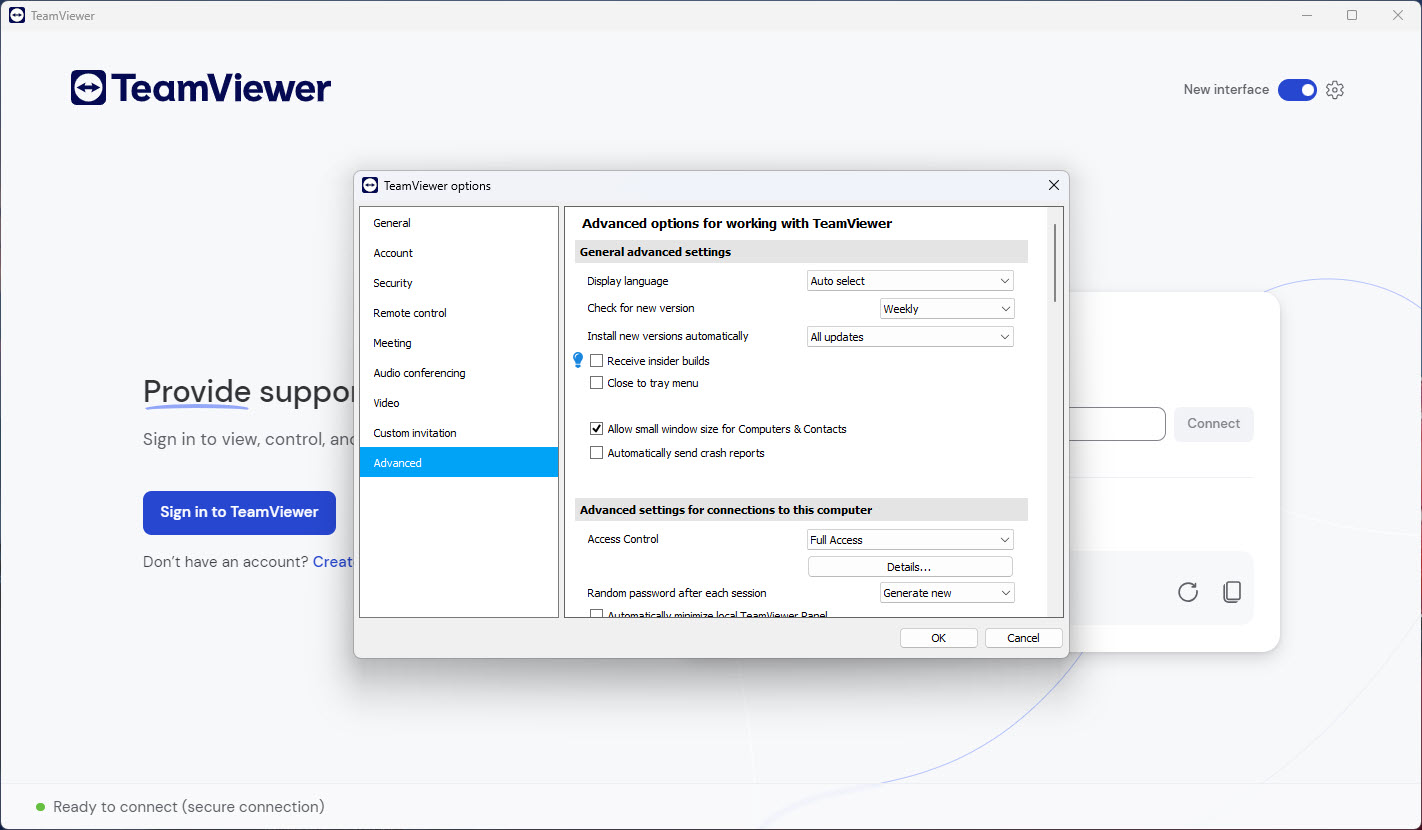The width and height of the screenshot is (1422, 830).
Task: Click the partner ID input field in main window
Action: 1117,424
